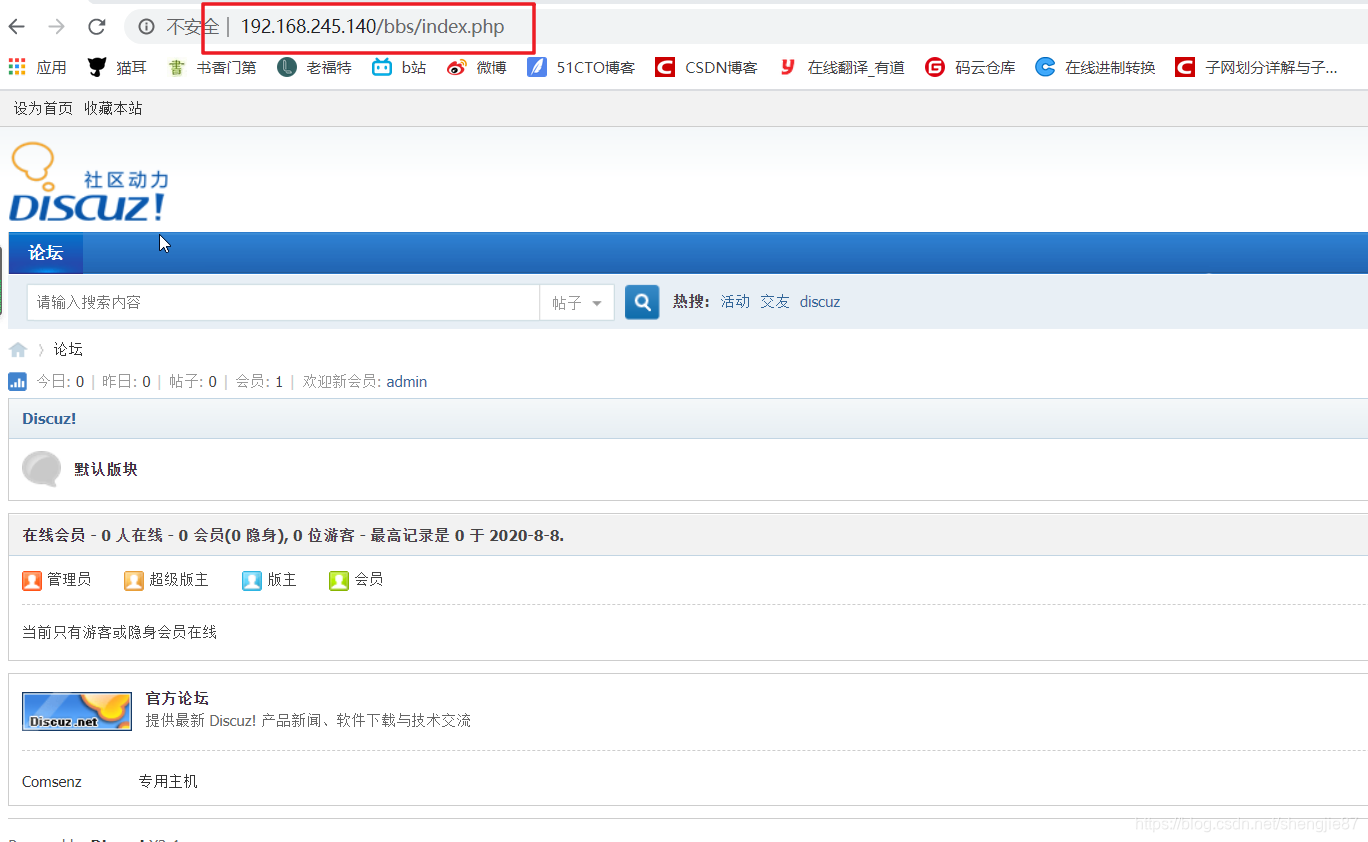1368x842 pixels.
Task: Click the 活动 hot search link
Action: coord(735,301)
